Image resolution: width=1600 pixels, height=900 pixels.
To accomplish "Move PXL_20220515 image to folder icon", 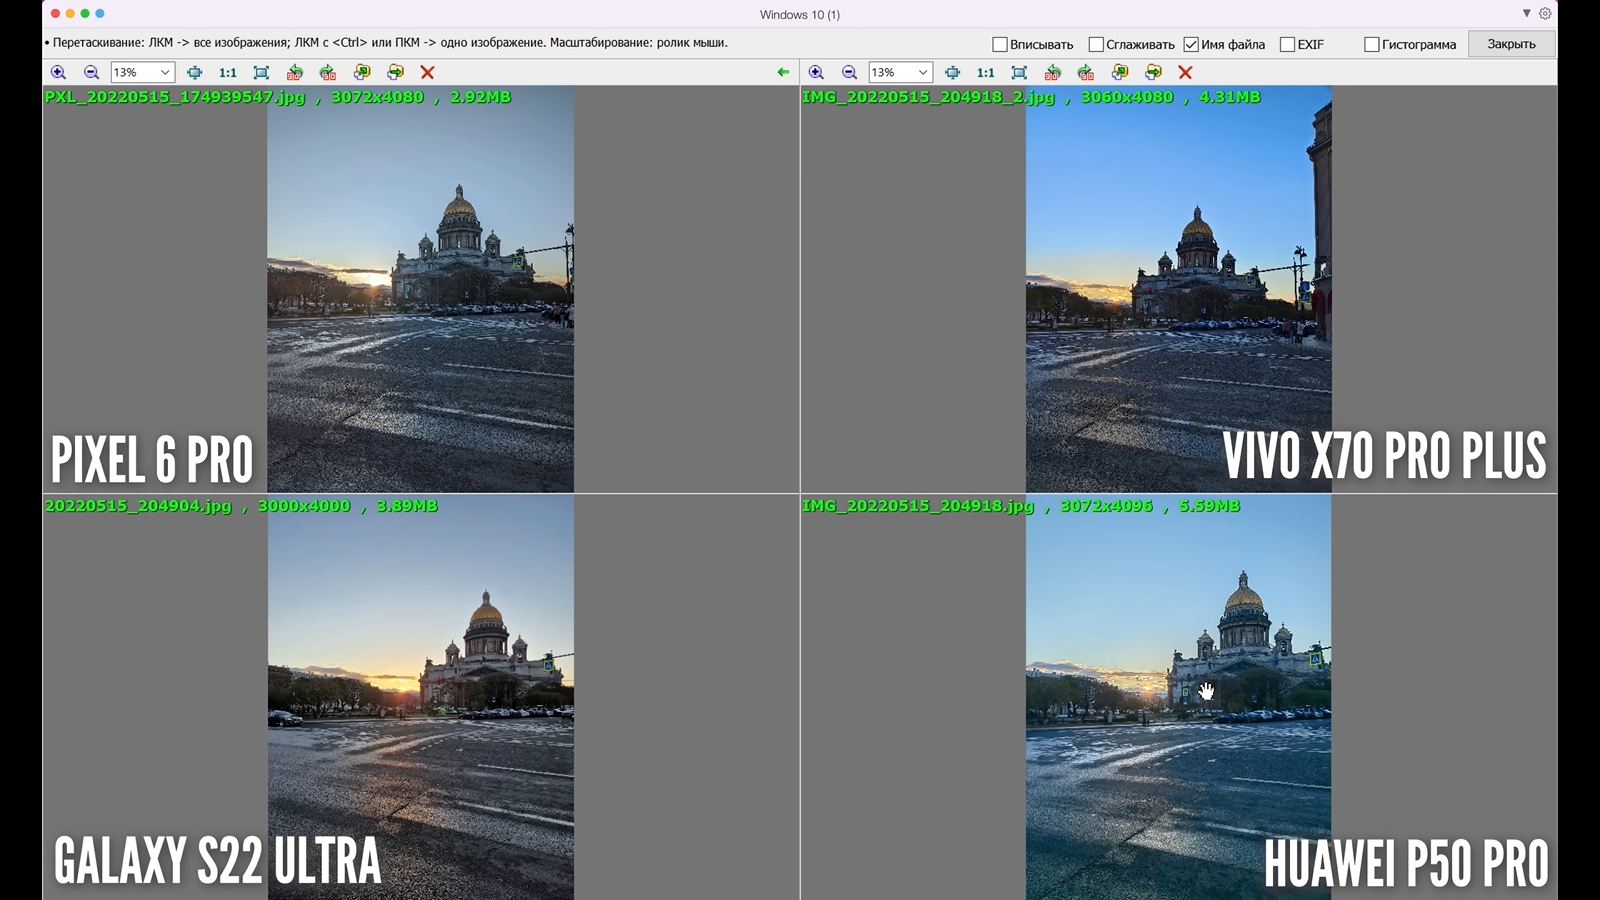I will tap(395, 72).
